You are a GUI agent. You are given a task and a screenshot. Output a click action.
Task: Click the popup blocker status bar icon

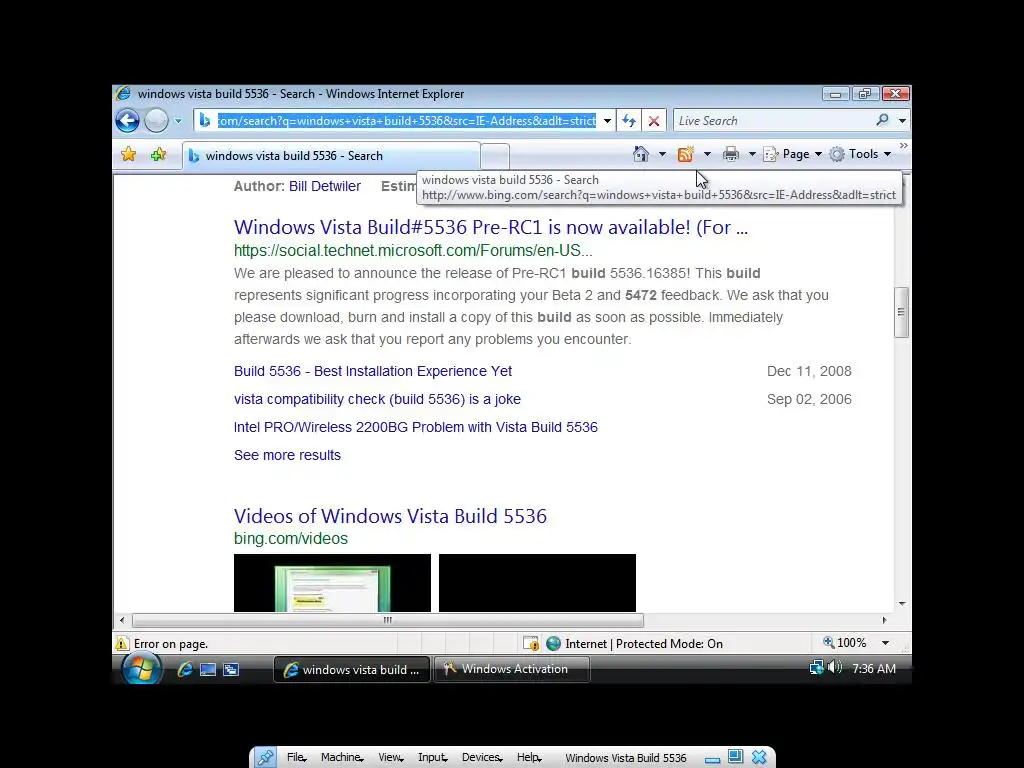click(531, 644)
